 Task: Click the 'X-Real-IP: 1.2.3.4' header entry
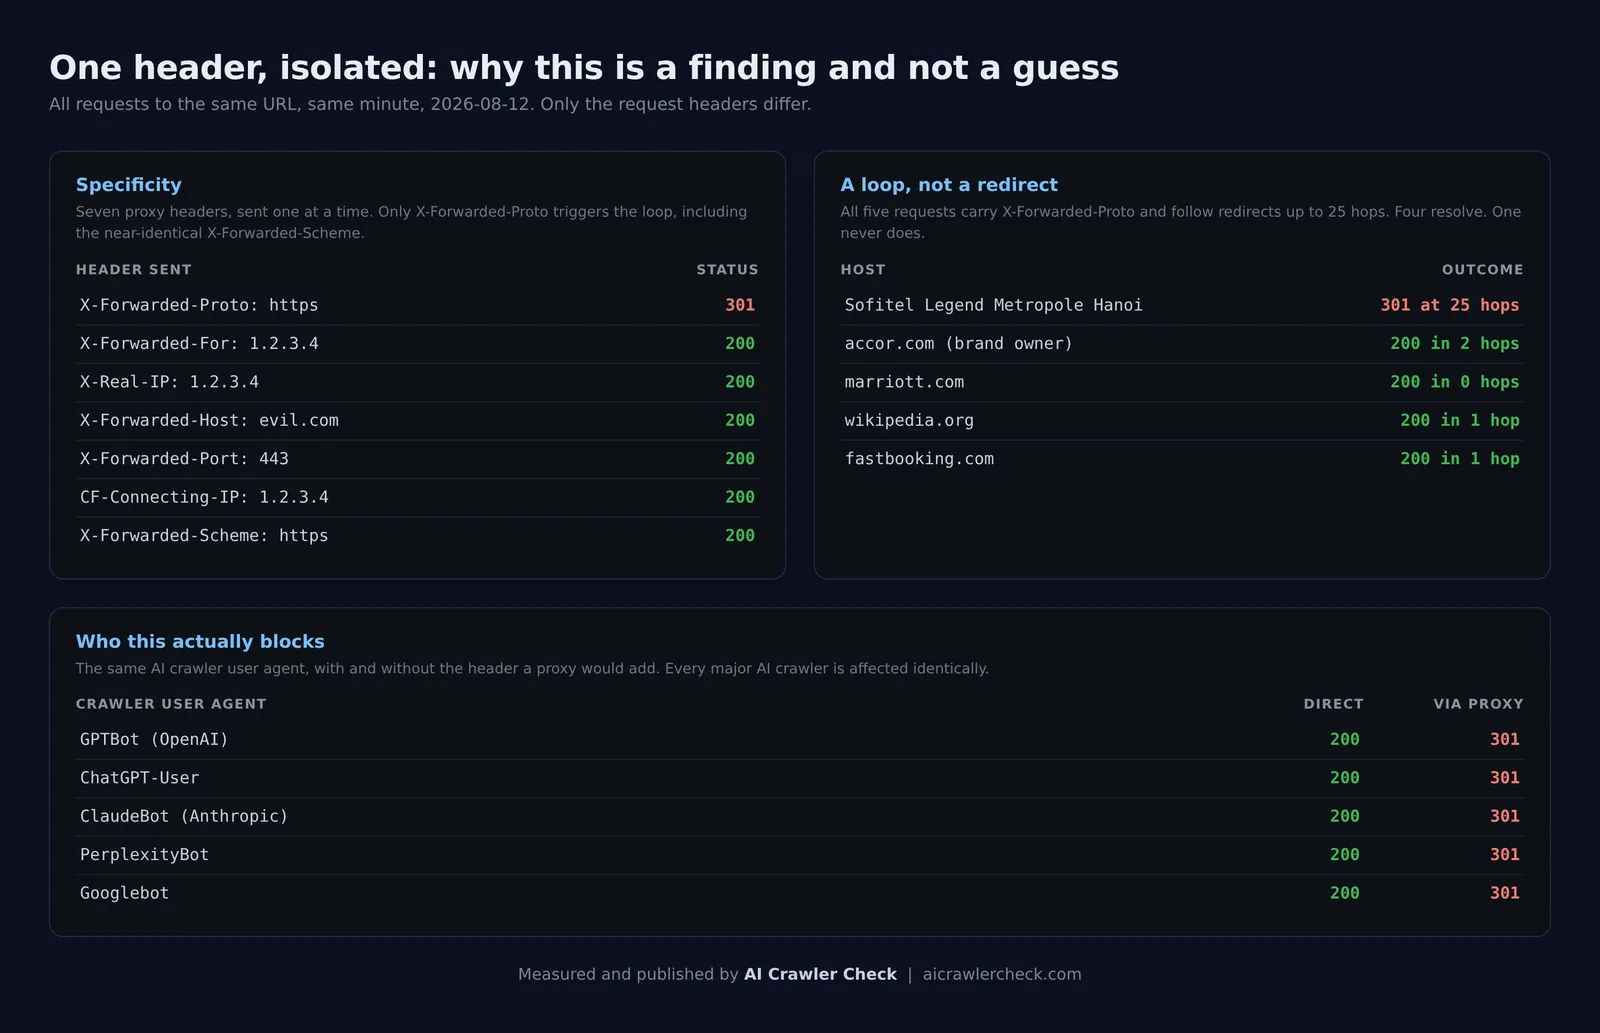169,382
